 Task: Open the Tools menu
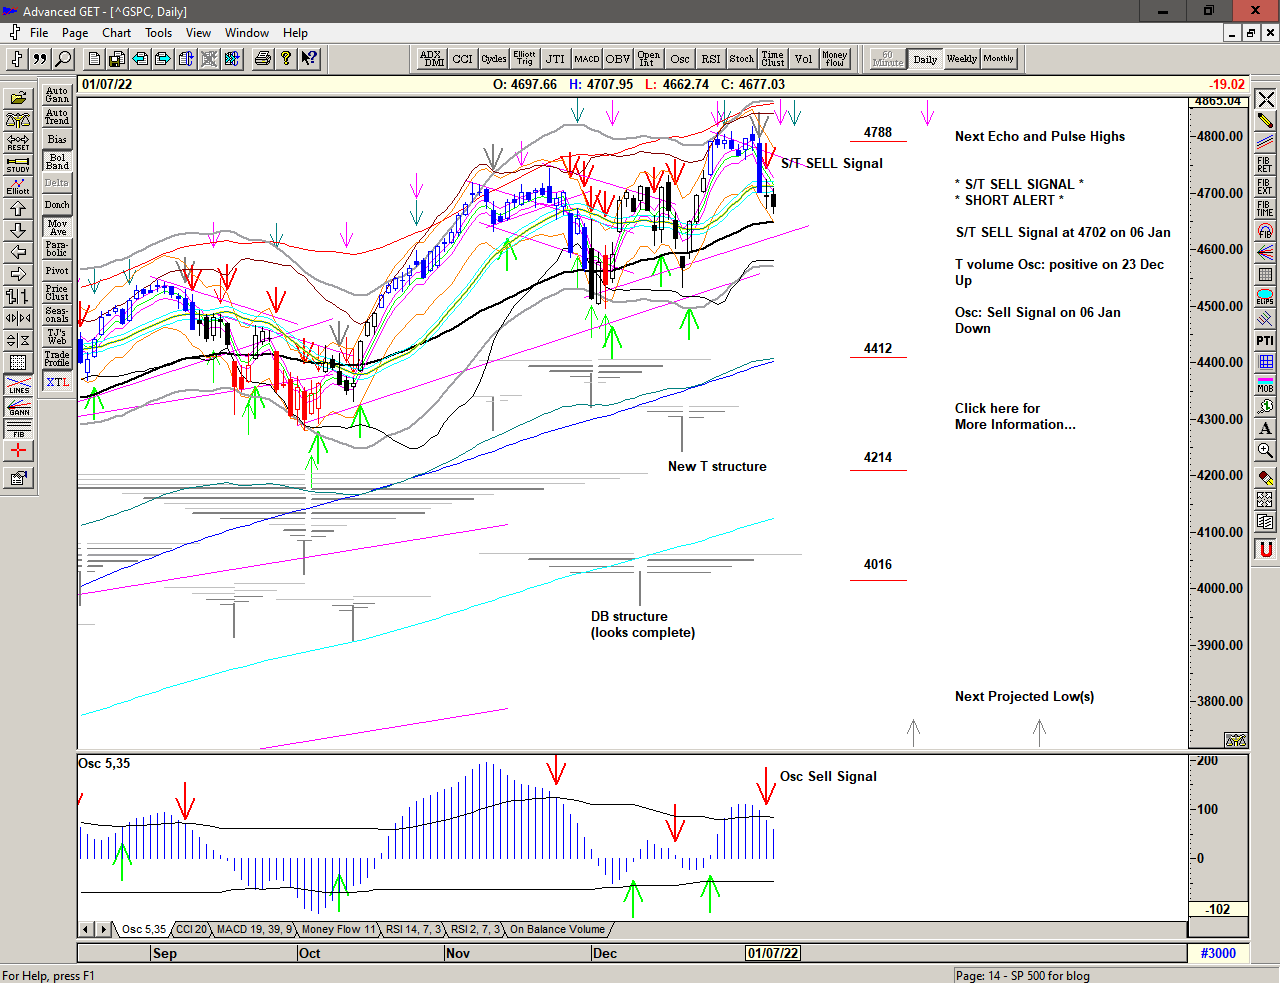(x=158, y=33)
